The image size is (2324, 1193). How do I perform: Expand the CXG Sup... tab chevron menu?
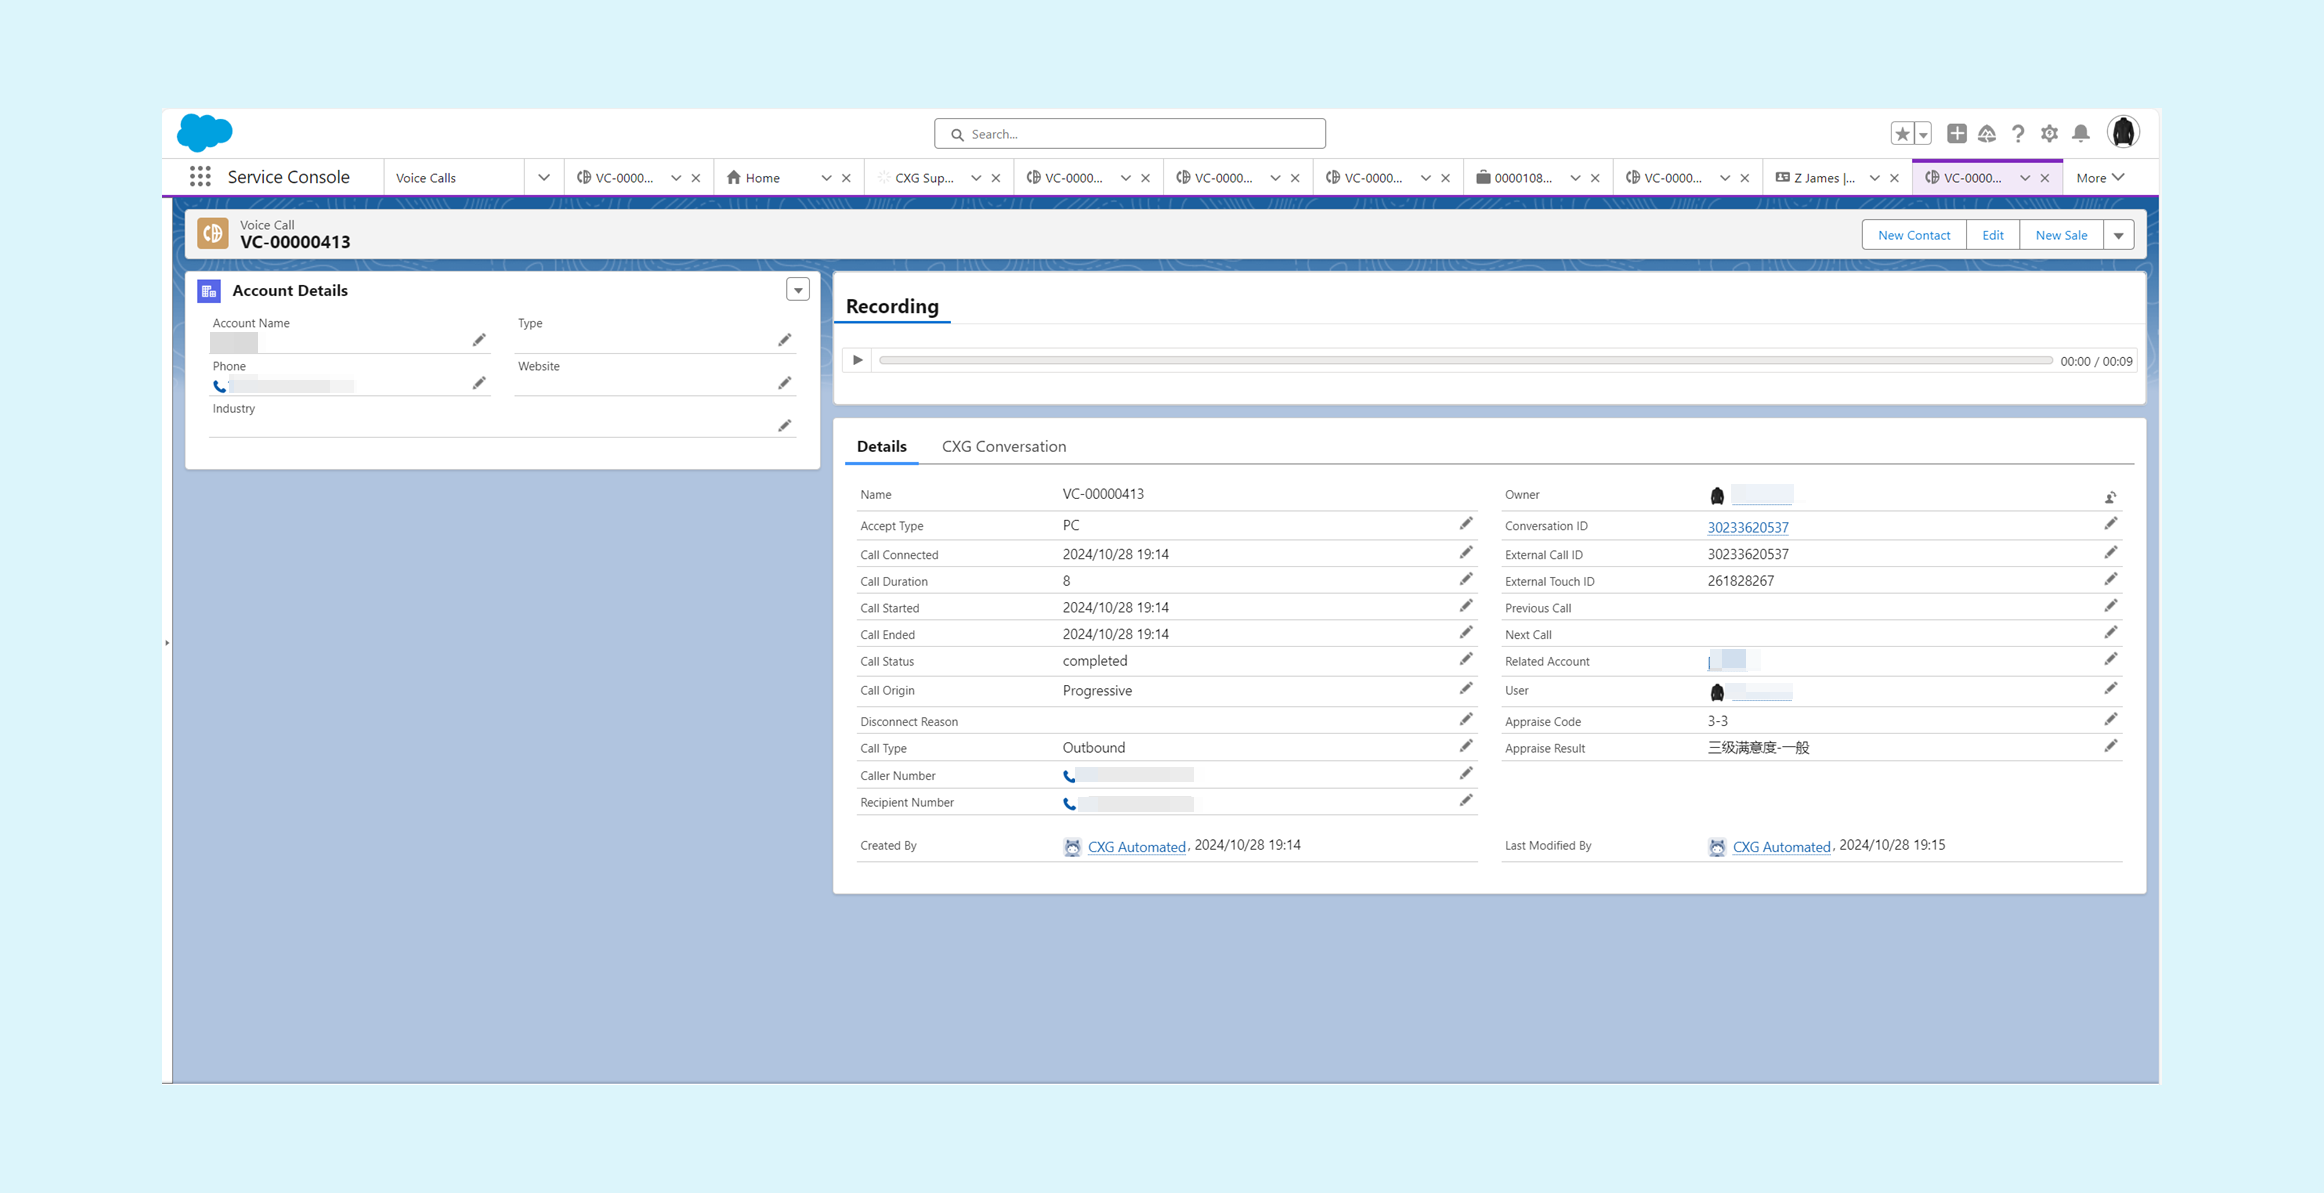coord(976,178)
